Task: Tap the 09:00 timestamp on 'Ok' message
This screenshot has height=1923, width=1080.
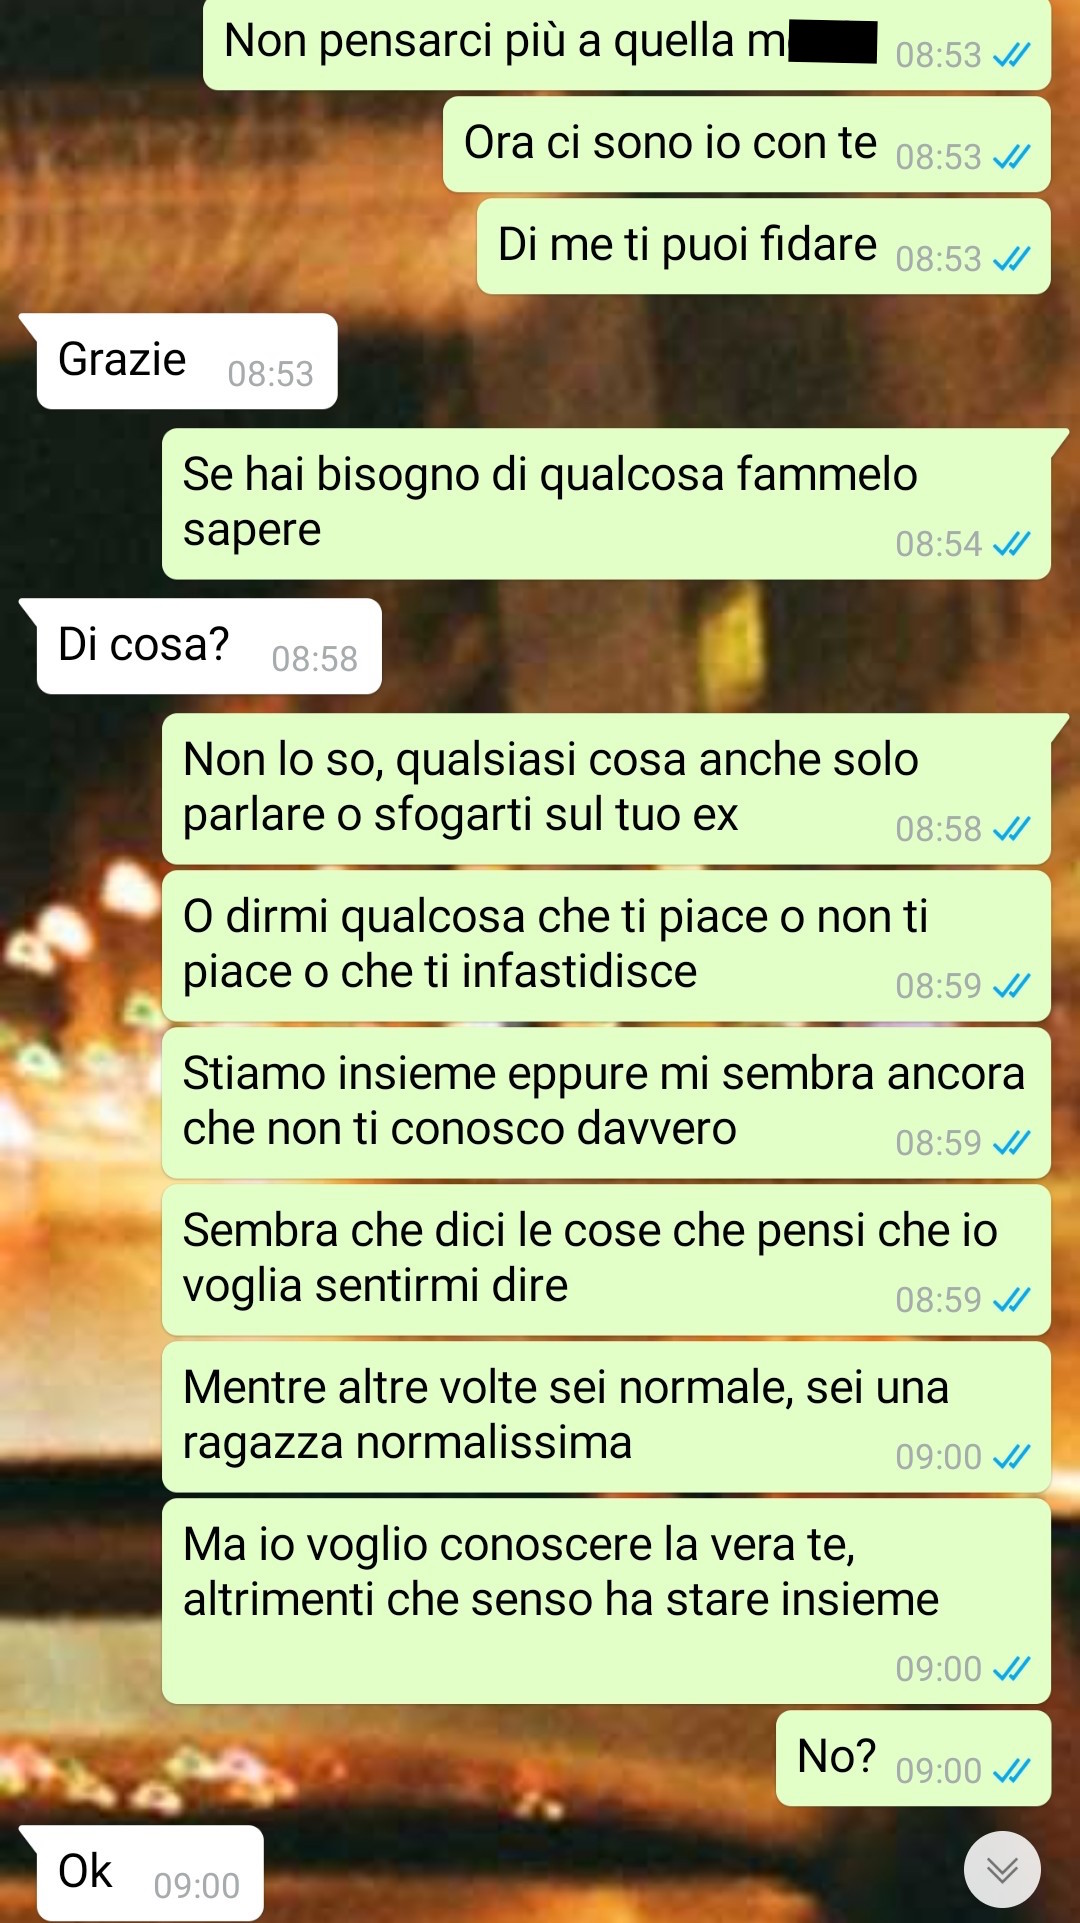Action: pos(196,1886)
